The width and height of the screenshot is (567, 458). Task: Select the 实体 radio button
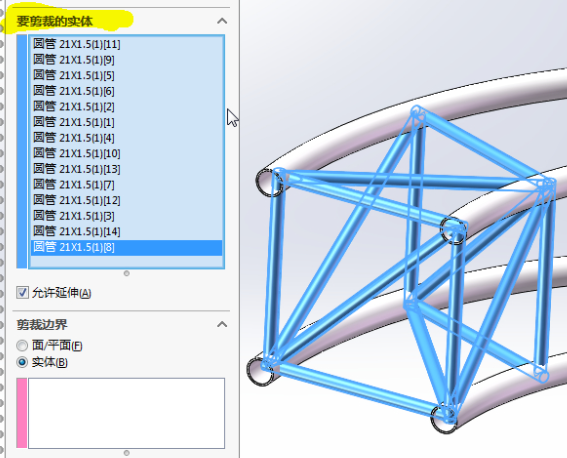(22, 362)
